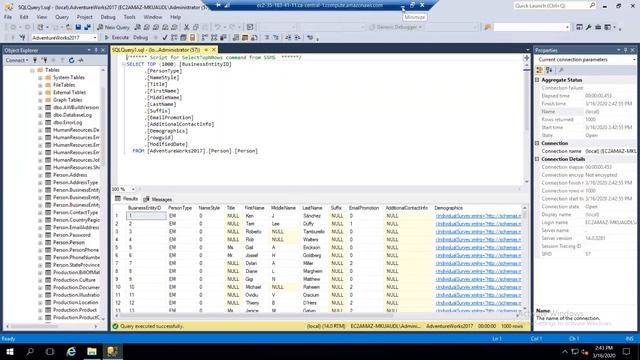Click the Comment Out Selected Lines icon
Image resolution: width=640 pixels, height=360 pixels.
click(267, 38)
